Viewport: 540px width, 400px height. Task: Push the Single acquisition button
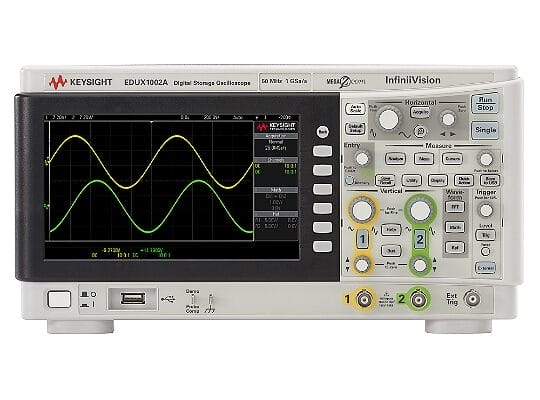[x=485, y=130]
